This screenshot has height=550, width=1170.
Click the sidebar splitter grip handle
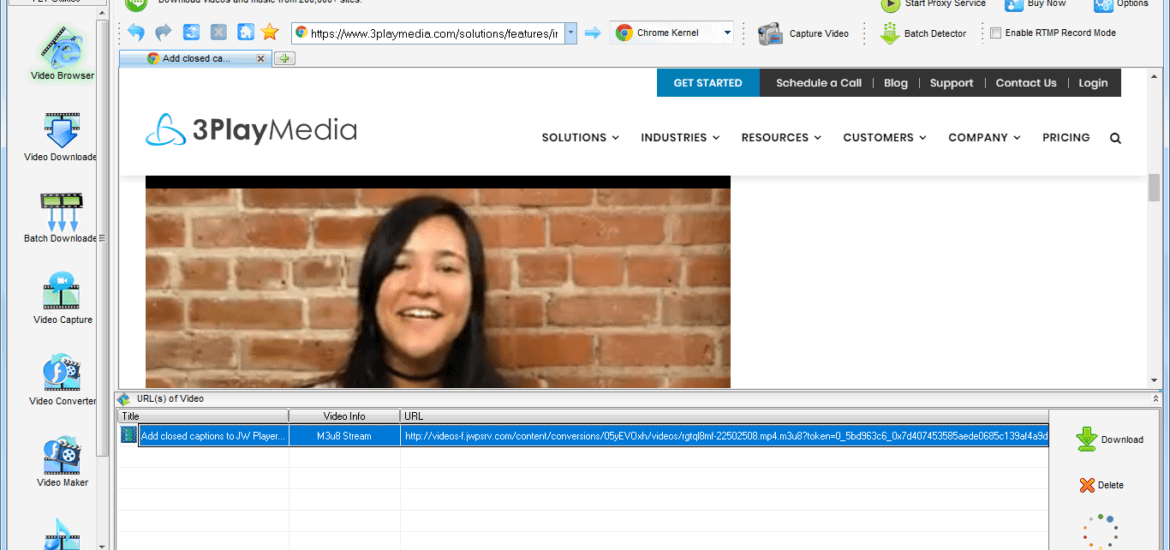(102, 238)
